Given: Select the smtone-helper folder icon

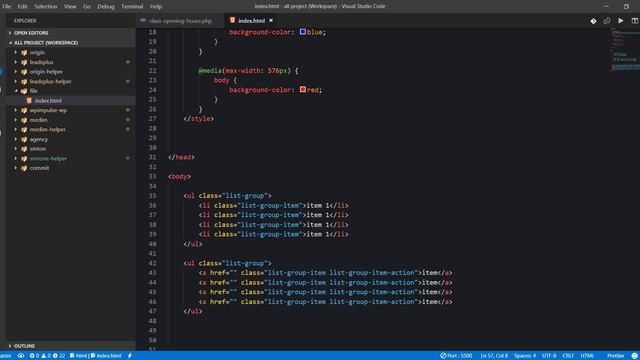Looking at the screenshot, I should (24, 158).
